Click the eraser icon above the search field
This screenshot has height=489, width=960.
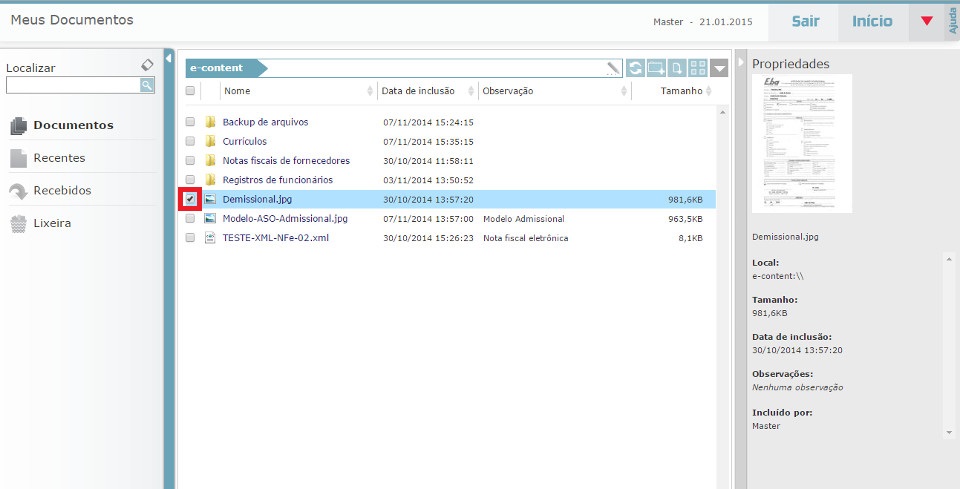(x=147, y=65)
